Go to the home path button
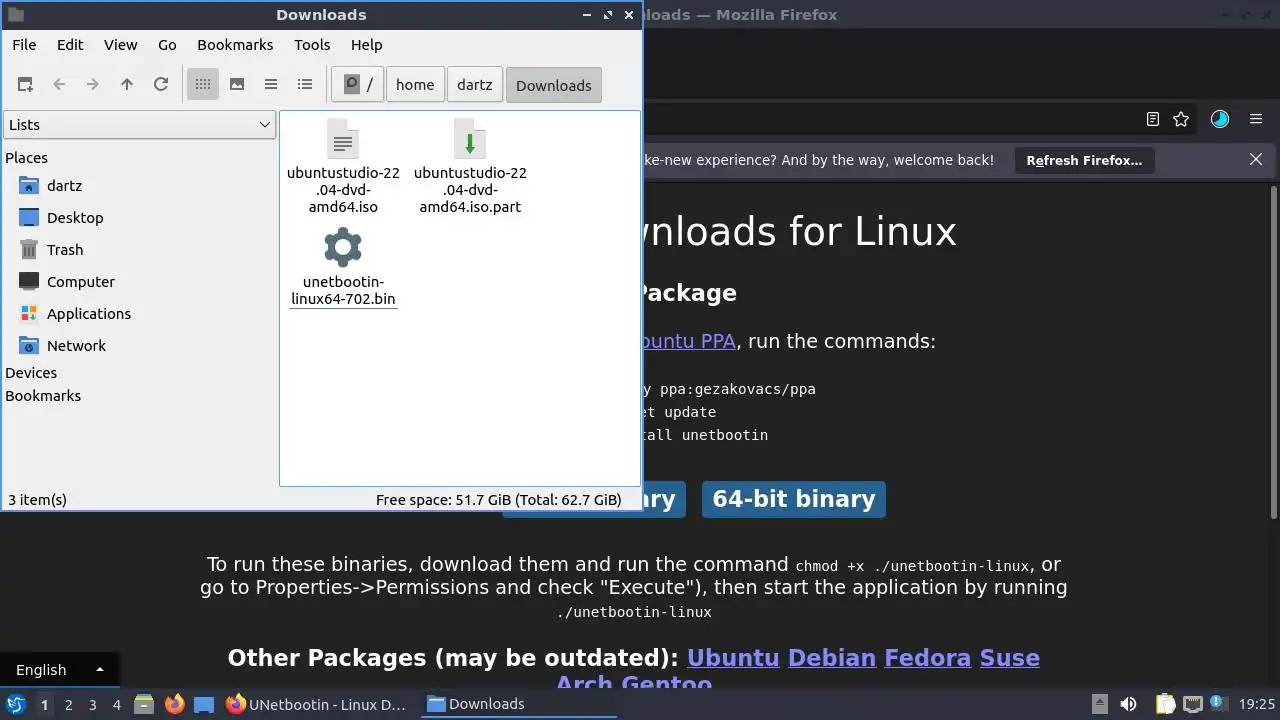This screenshot has height=720, width=1280. (x=415, y=85)
